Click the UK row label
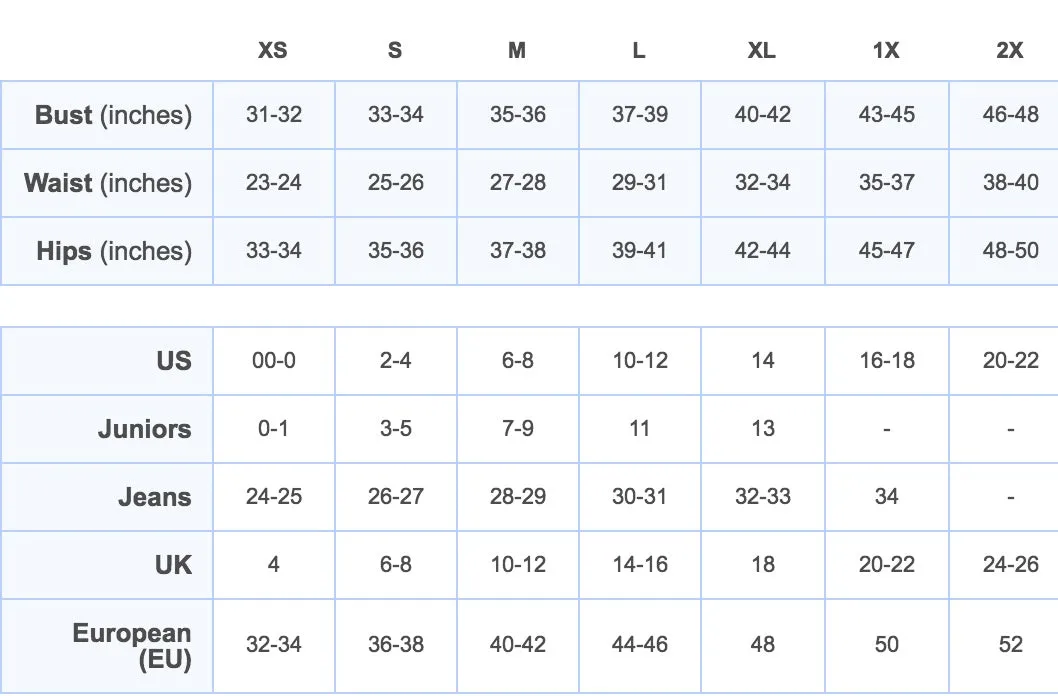Image resolution: width=1058 pixels, height=696 pixels. point(173,565)
